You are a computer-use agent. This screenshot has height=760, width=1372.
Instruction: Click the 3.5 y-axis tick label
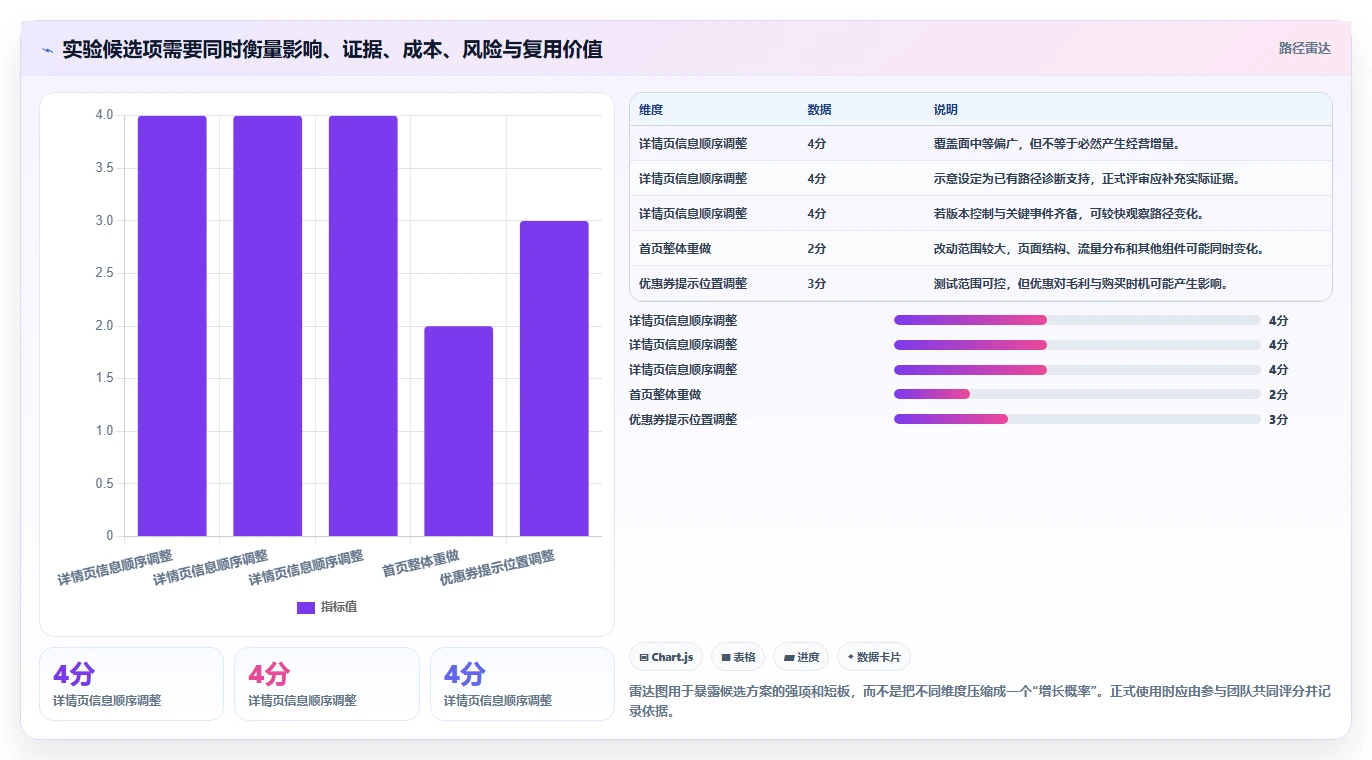click(104, 168)
